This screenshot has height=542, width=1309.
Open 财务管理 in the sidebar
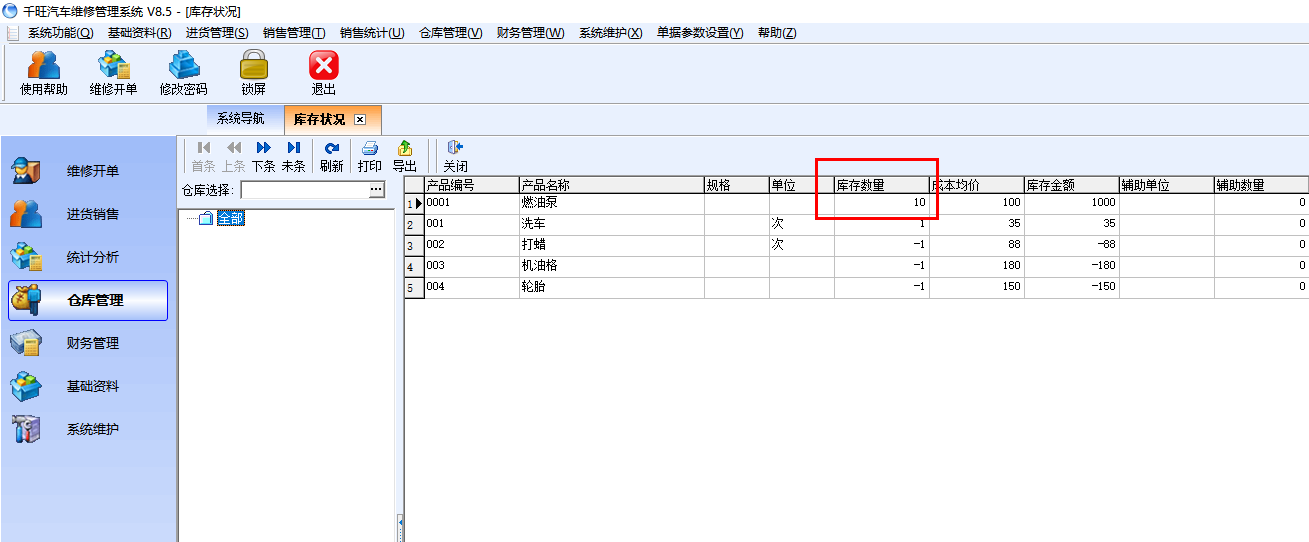pyautogui.click(x=88, y=343)
